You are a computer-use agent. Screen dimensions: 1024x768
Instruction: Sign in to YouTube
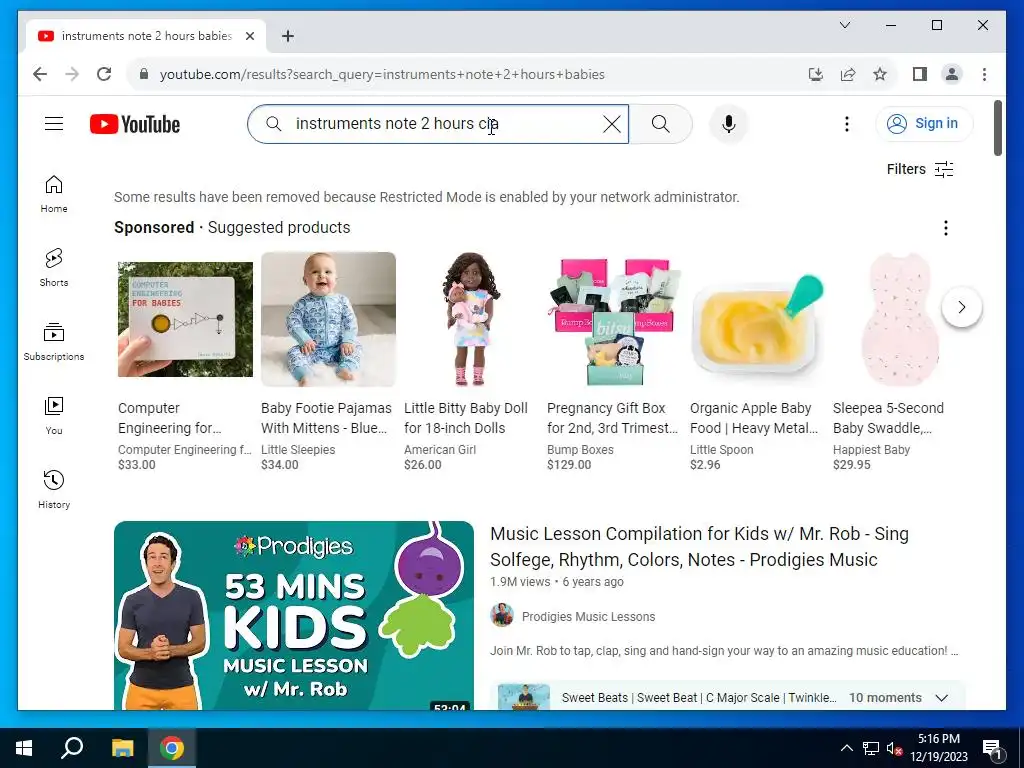[x=924, y=123]
